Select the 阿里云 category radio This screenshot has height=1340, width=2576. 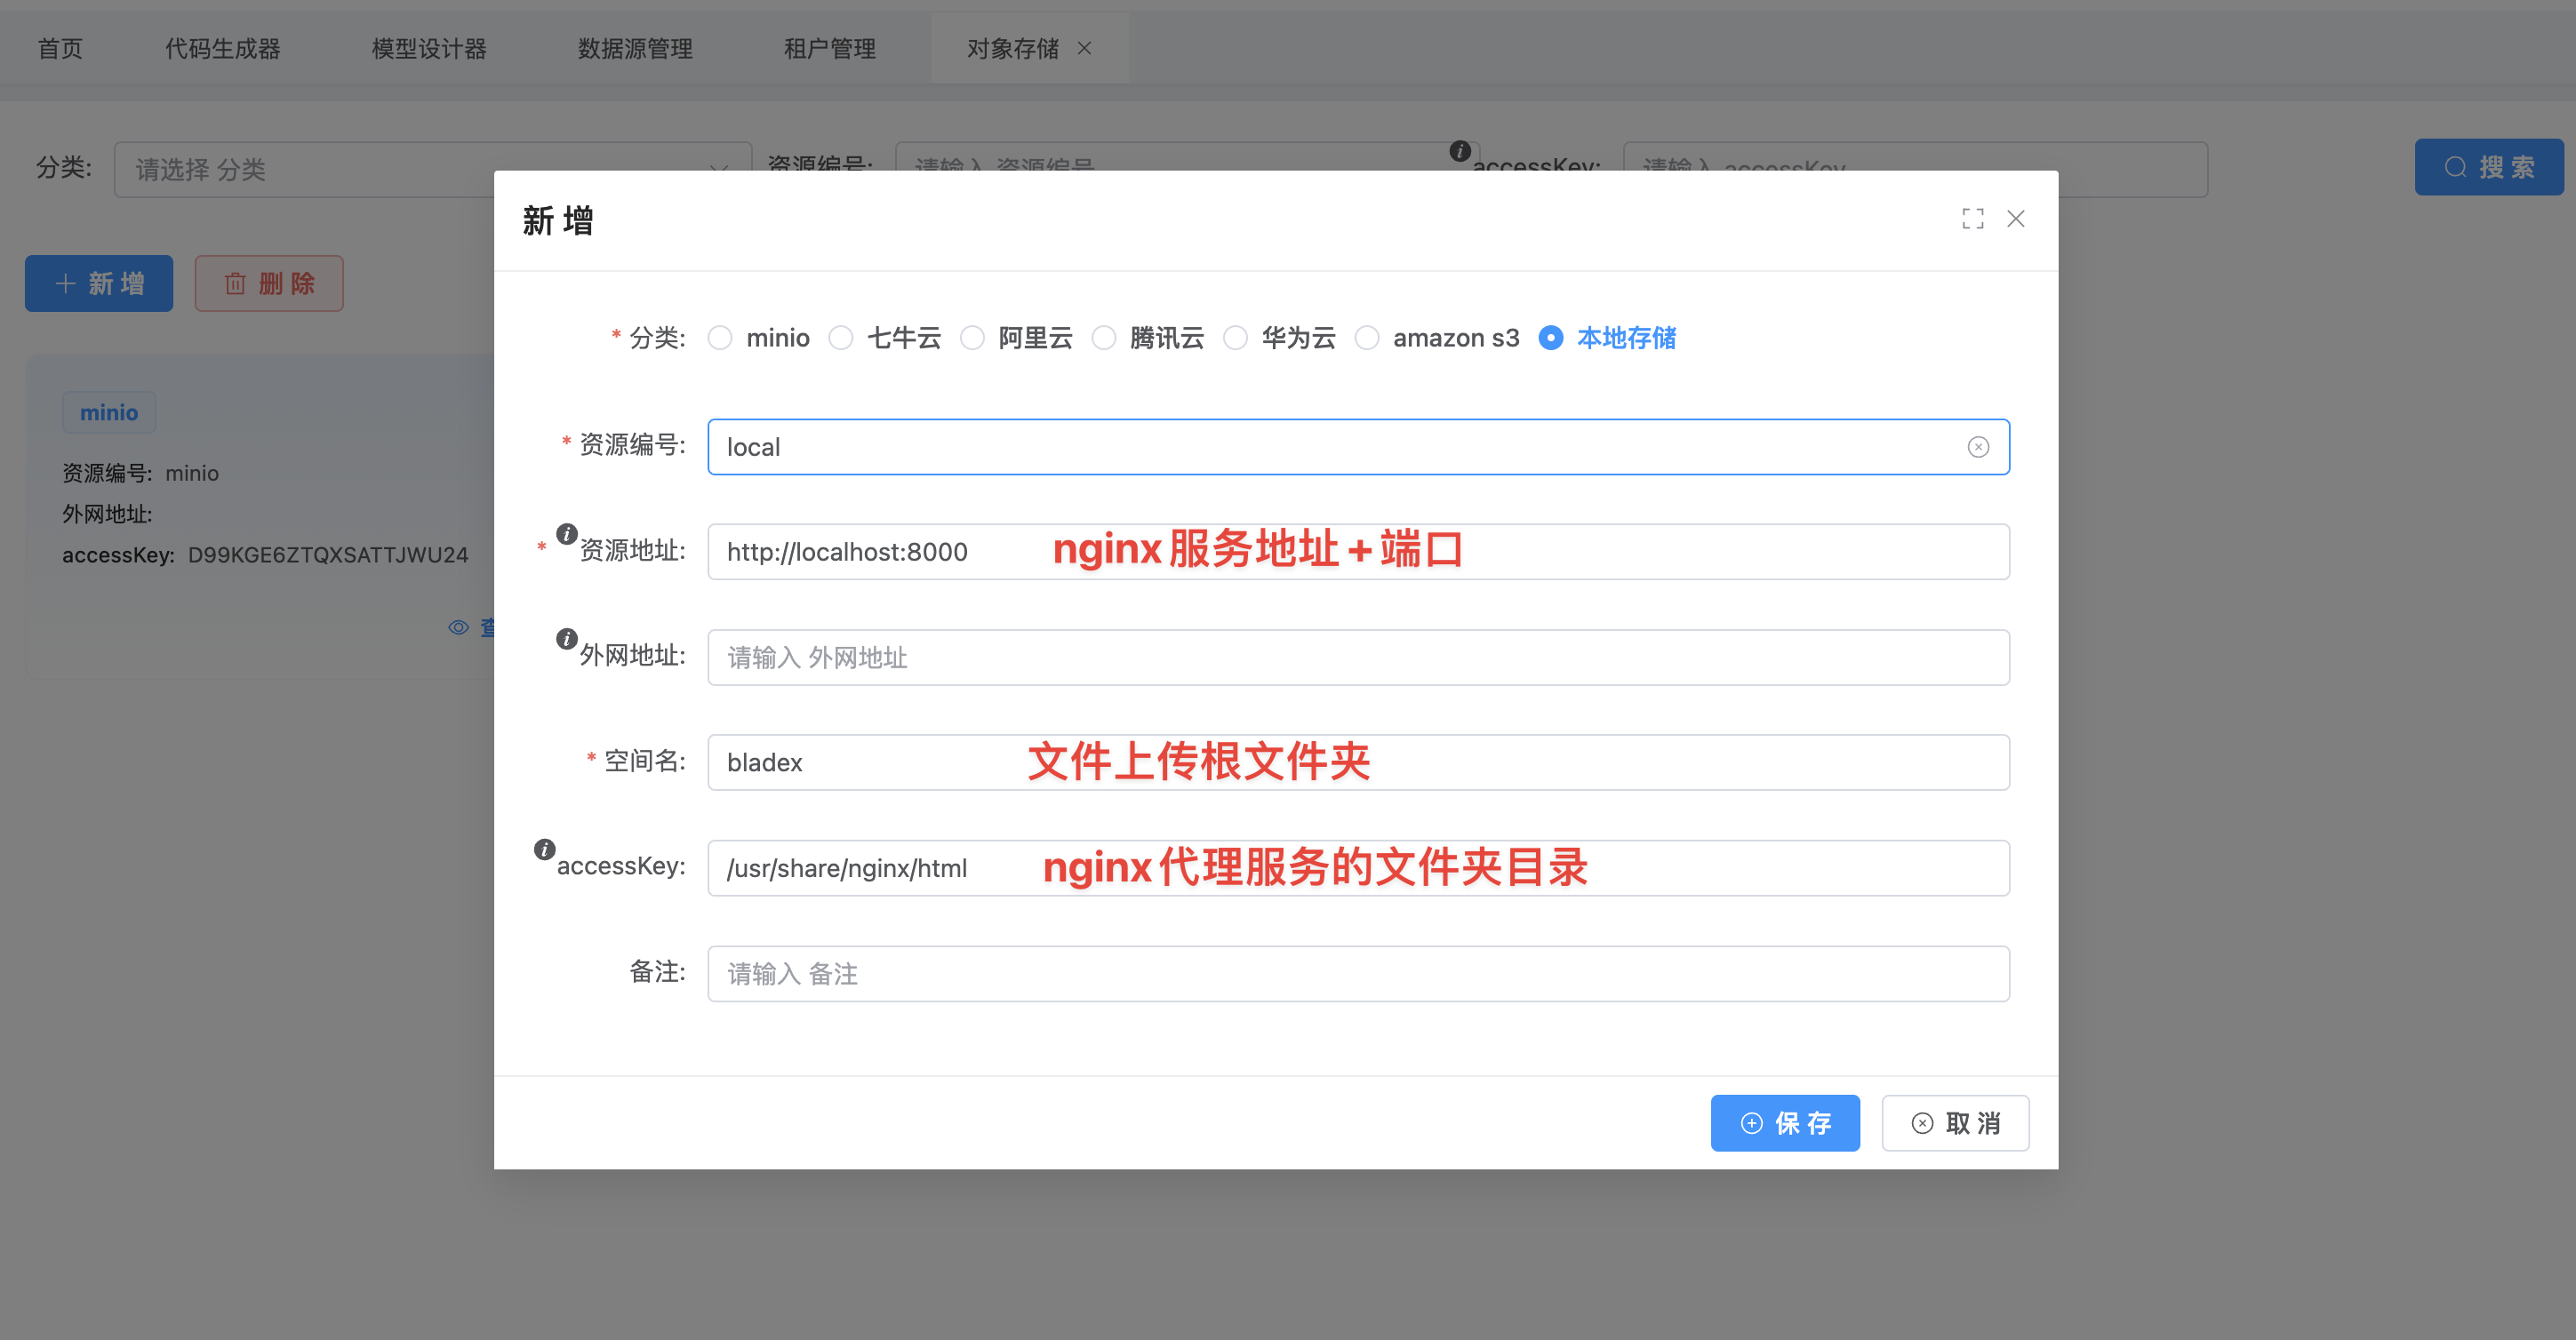972,338
